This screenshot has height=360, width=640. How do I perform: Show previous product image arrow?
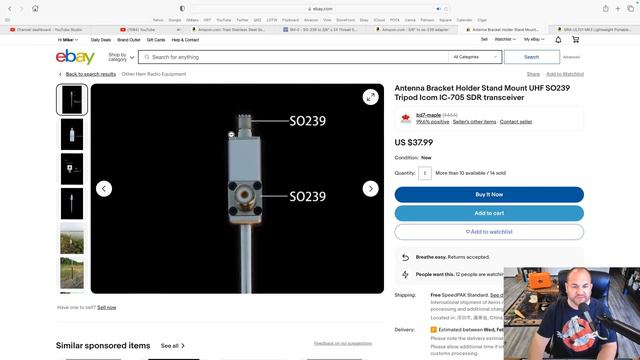pyautogui.click(x=104, y=189)
